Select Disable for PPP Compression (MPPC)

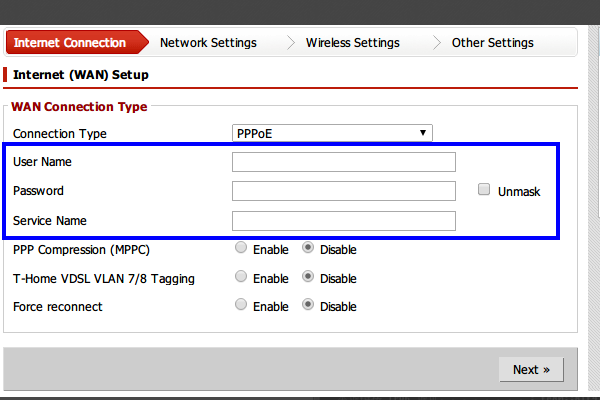[x=308, y=249]
